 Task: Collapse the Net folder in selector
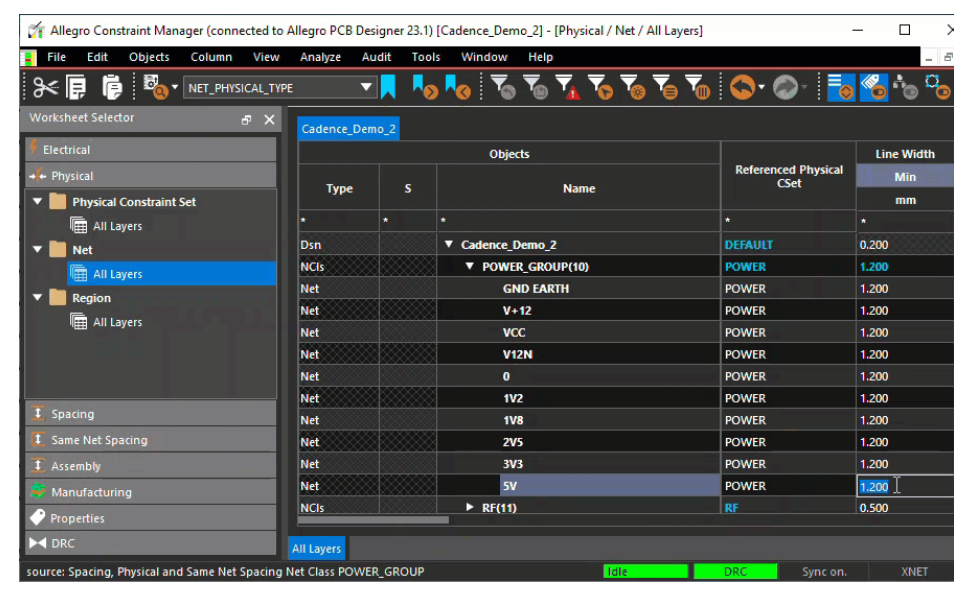point(37,249)
